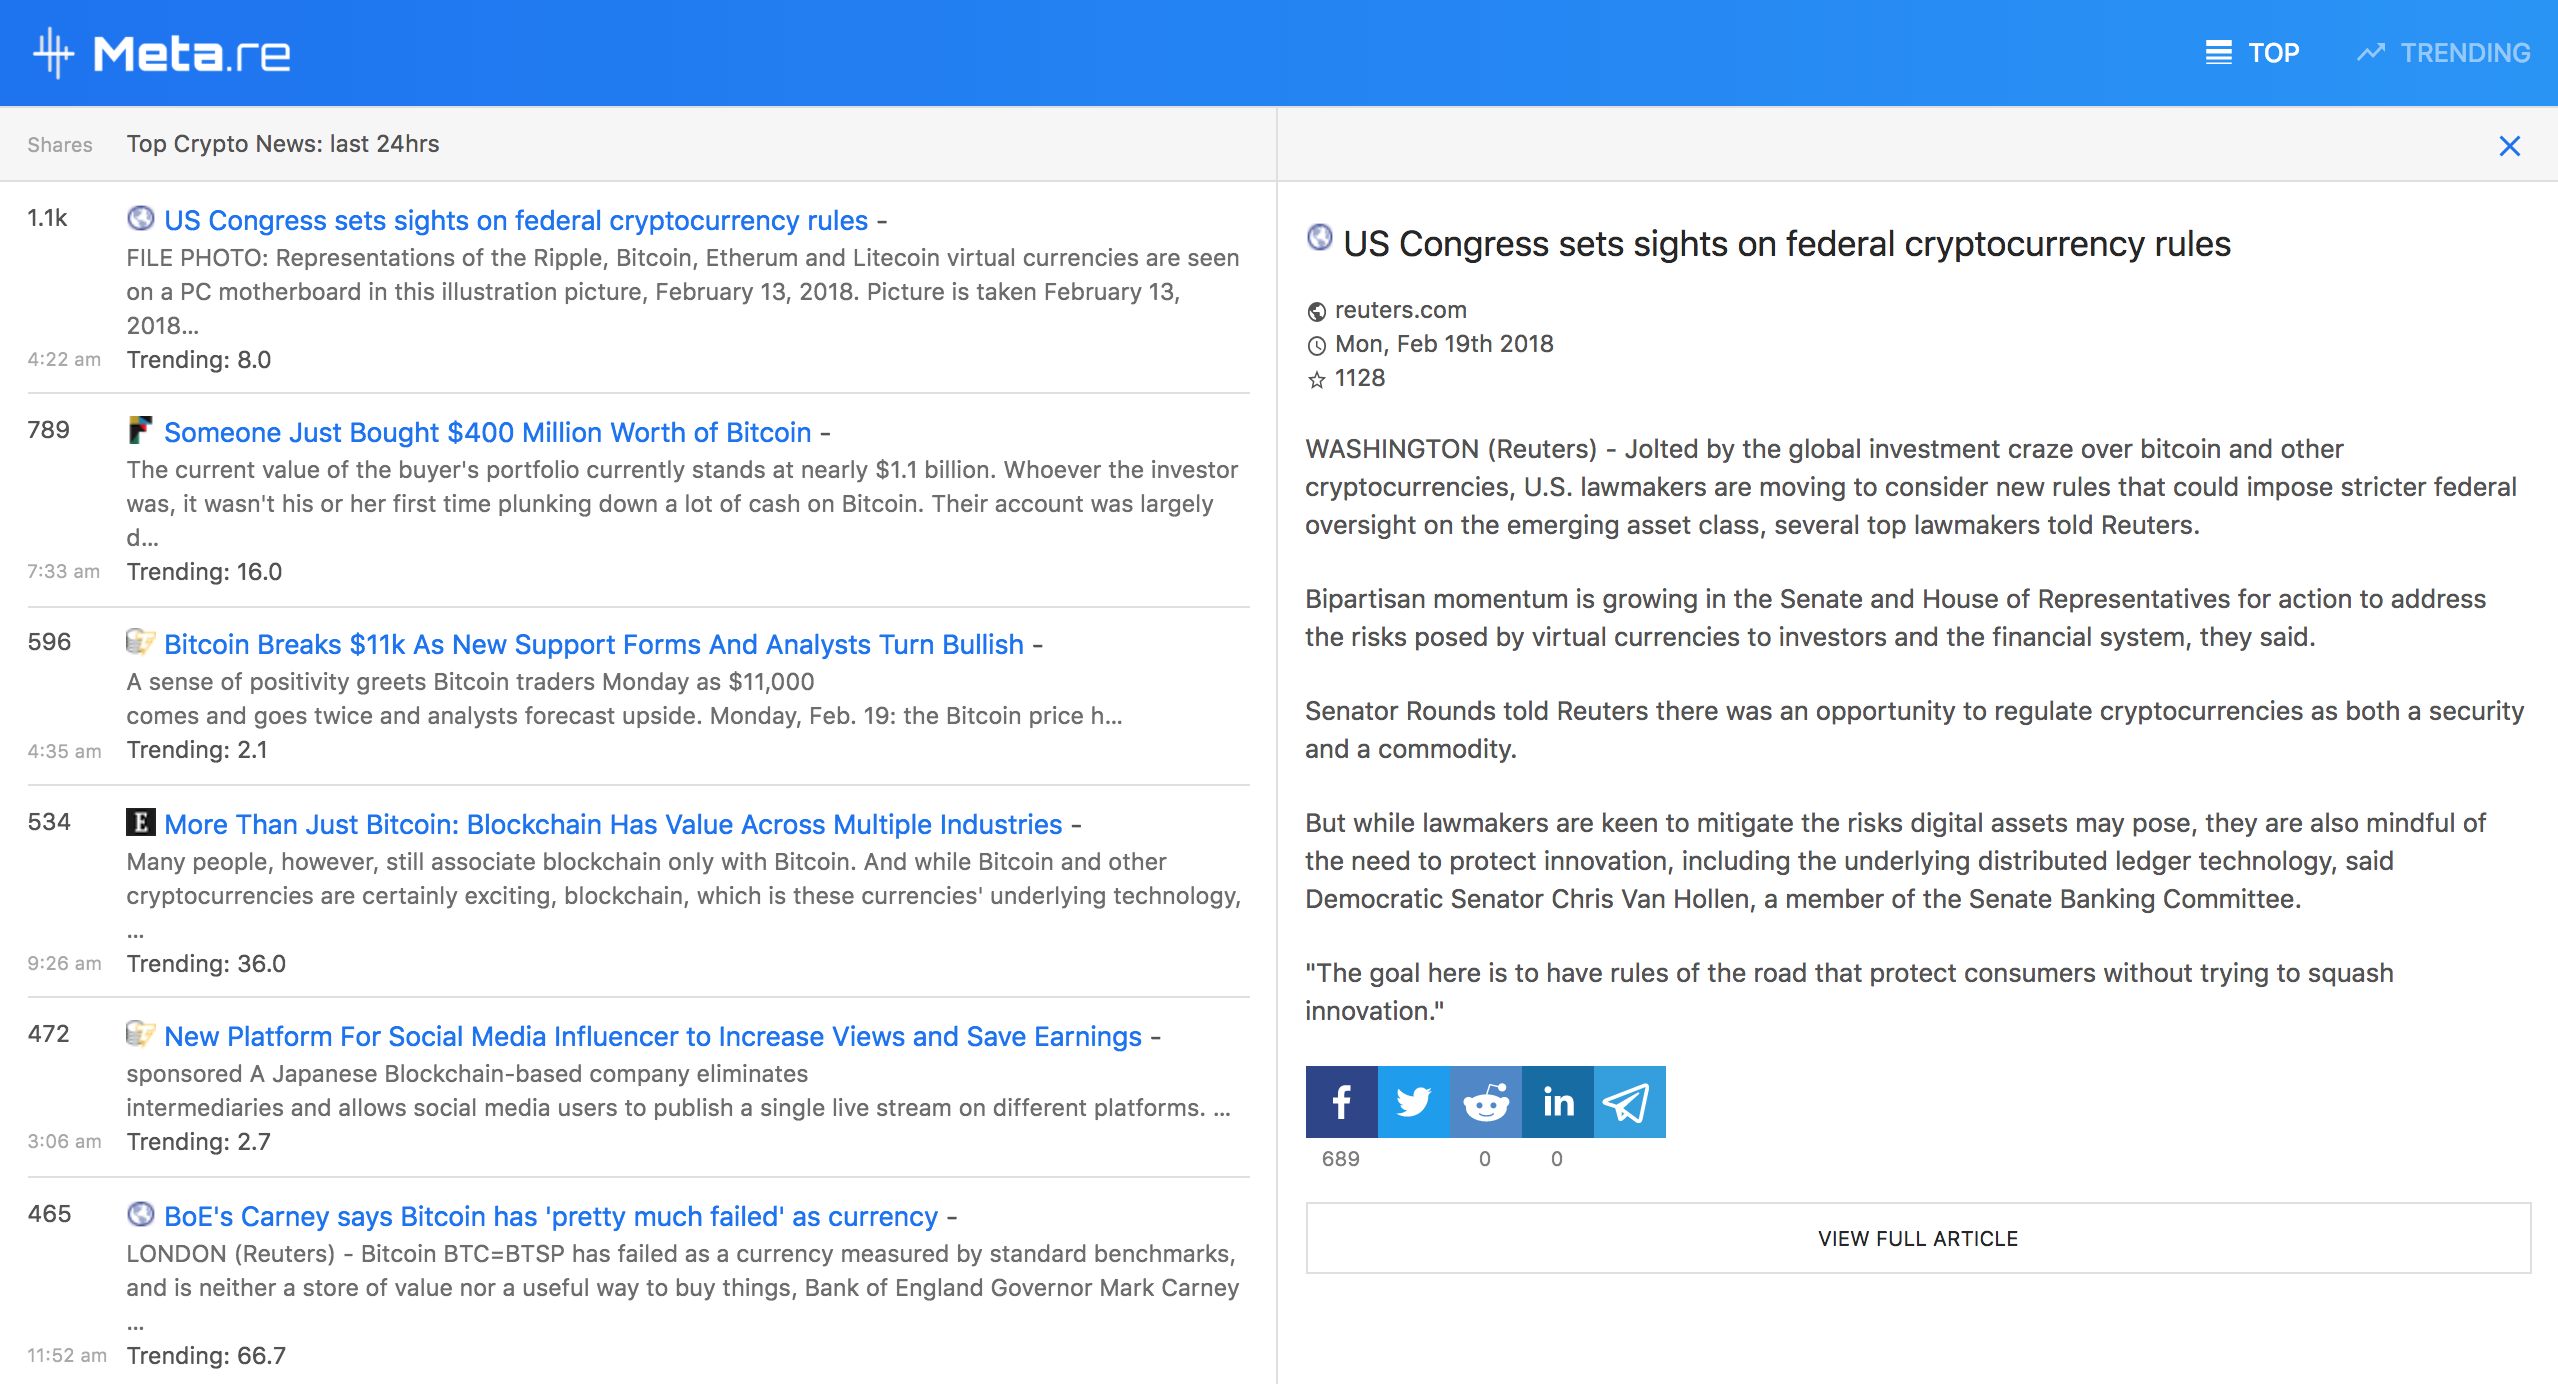Click the Forbes favicon next to Bitcoin purchase story
This screenshot has height=1384, width=2558.
tap(141, 429)
